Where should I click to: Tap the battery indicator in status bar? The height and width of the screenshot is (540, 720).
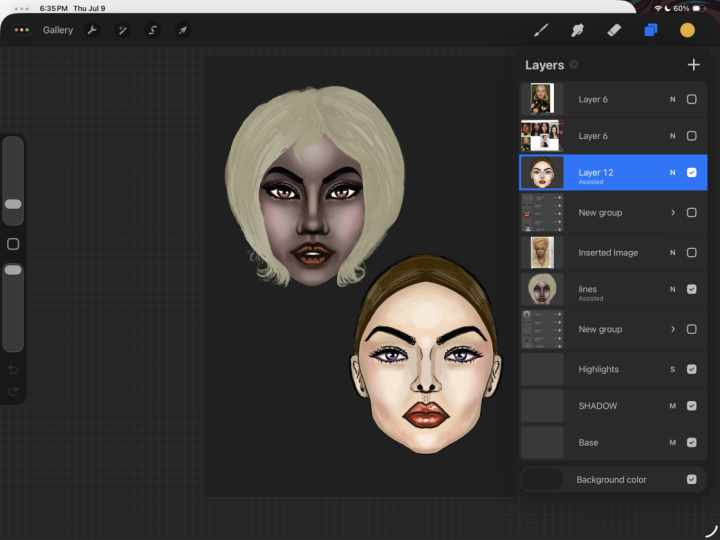[x=698, y=8]
